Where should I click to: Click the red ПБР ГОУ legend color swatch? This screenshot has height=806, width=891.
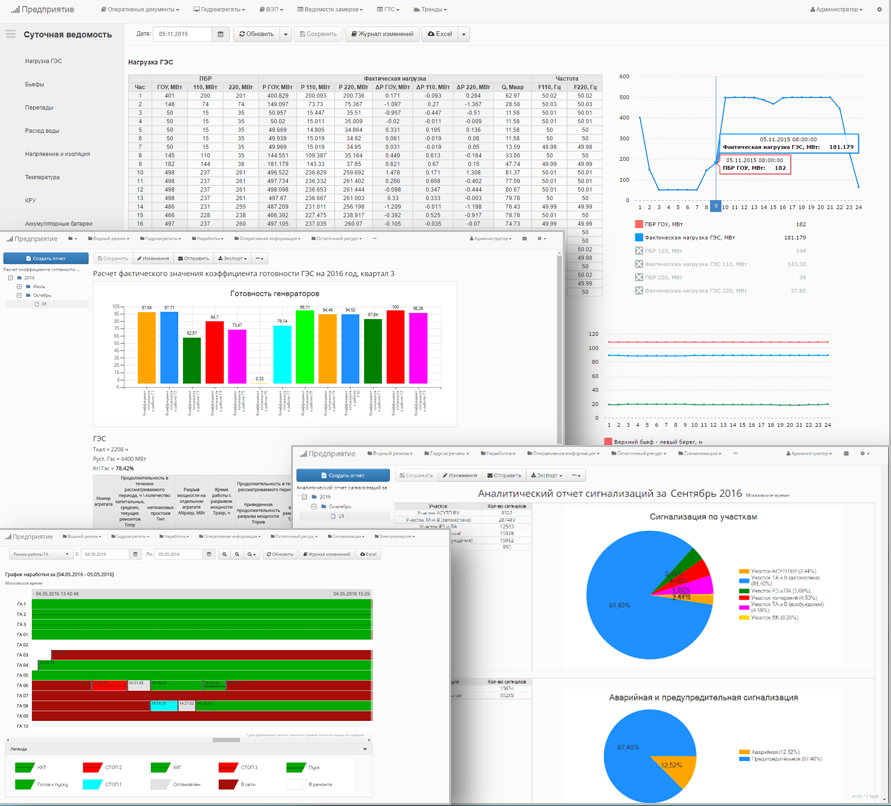pyautogui.click(x=639, y=225)
